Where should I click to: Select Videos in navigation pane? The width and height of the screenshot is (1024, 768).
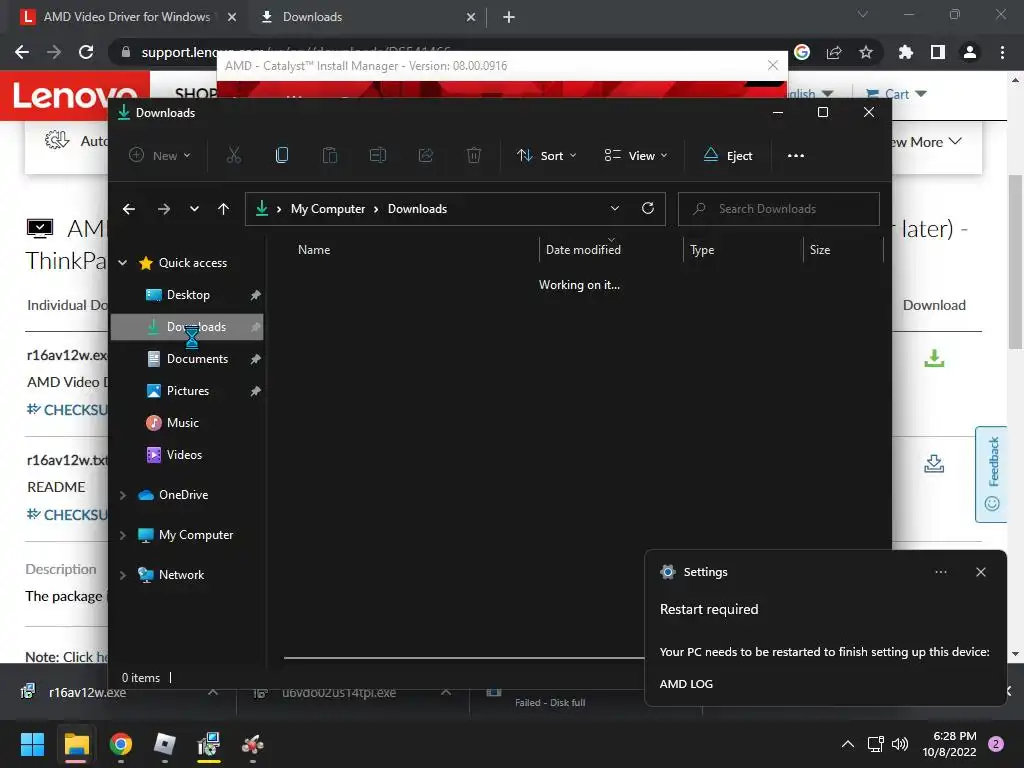187,455
